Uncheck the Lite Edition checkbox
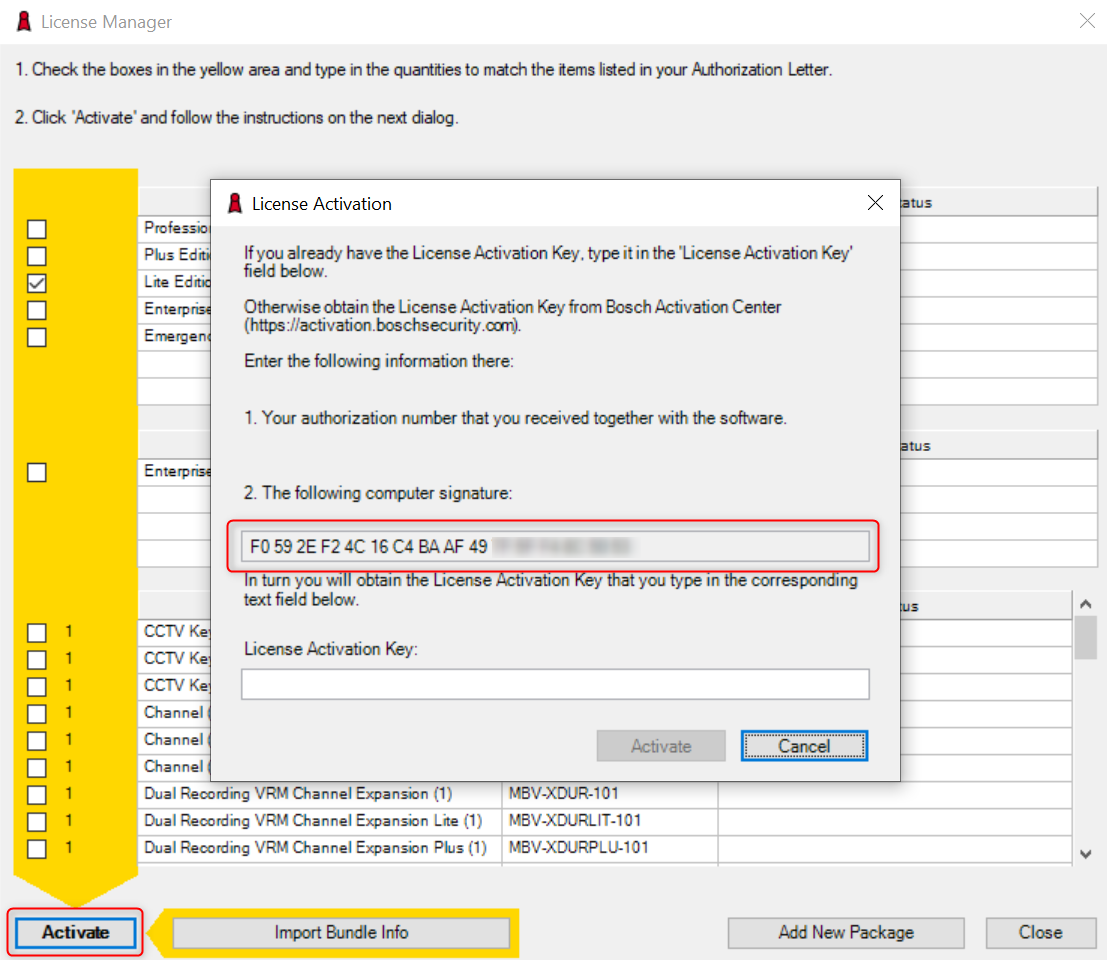 click(37, 284)
